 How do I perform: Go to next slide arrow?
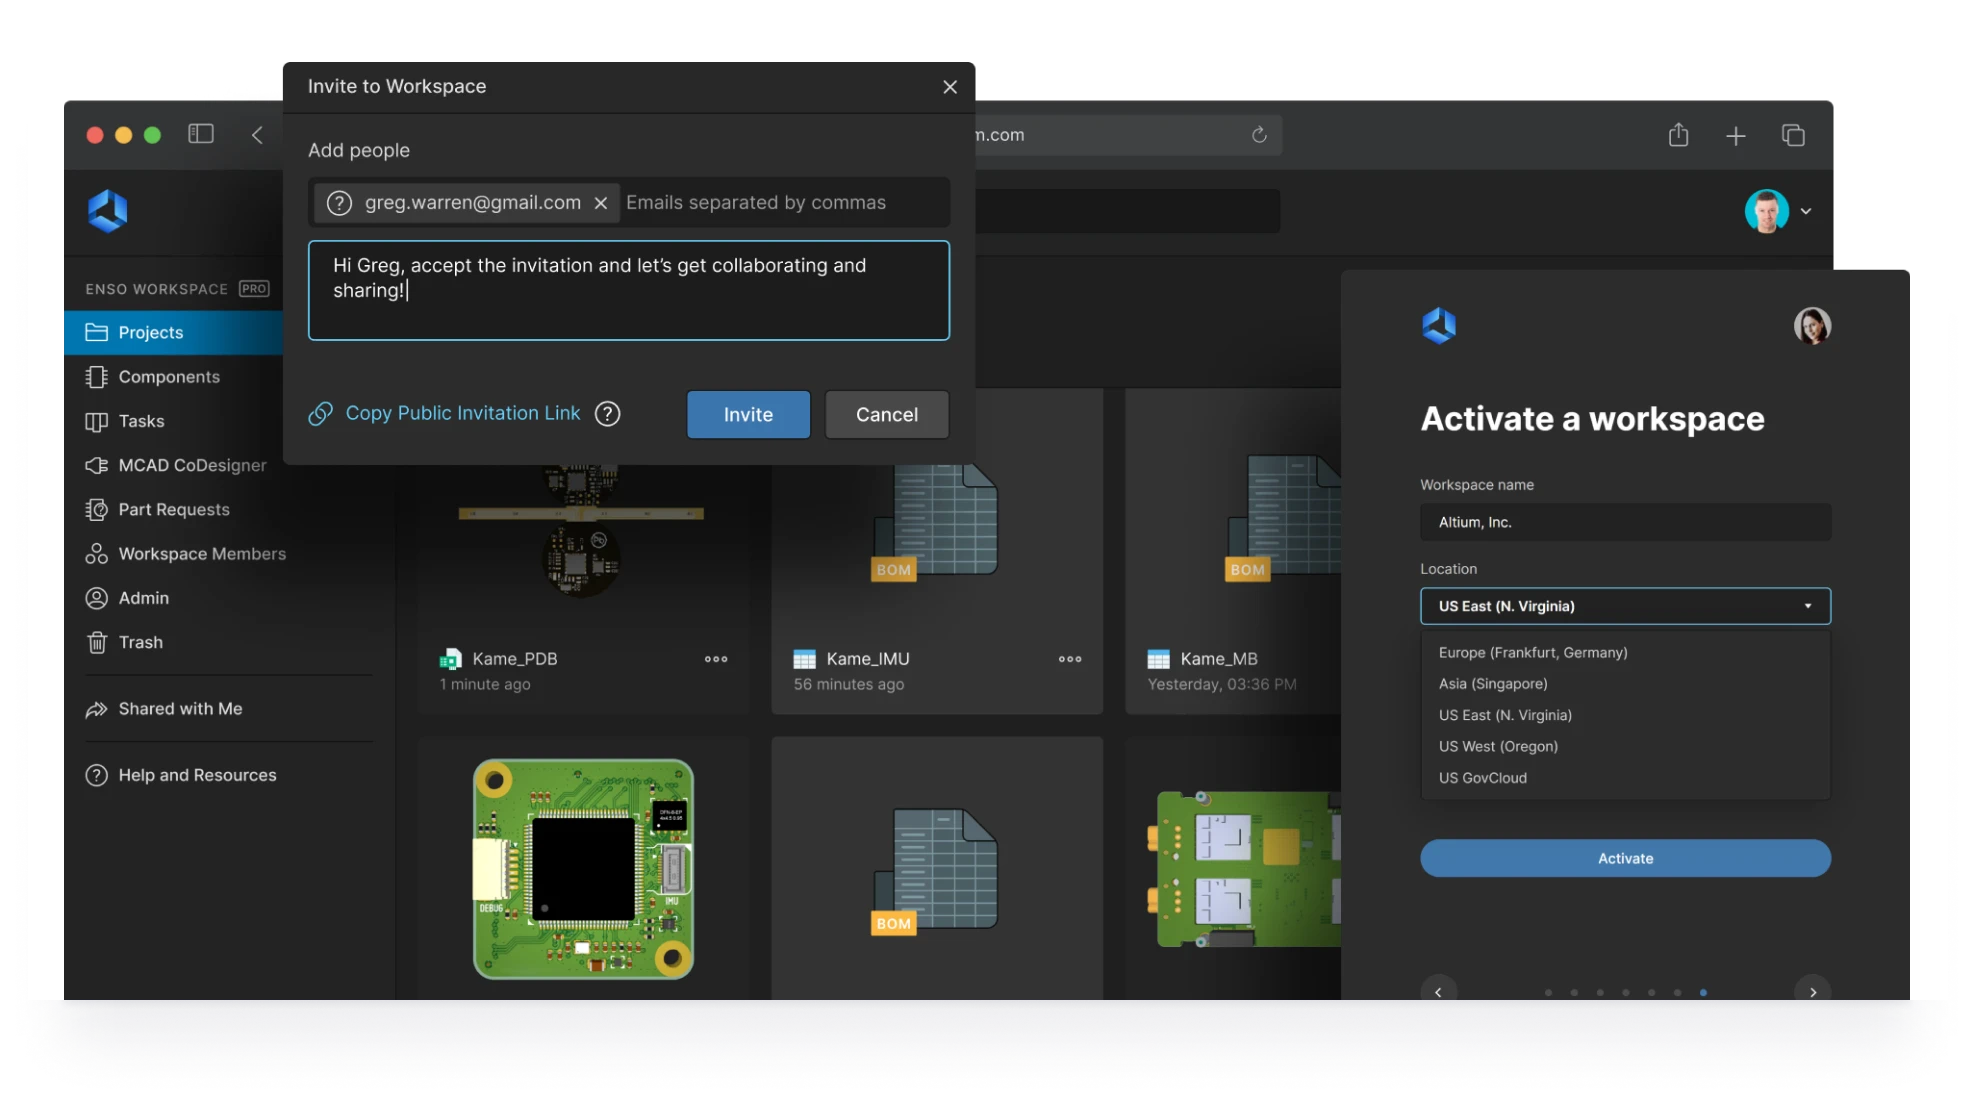coord(1812,990)
